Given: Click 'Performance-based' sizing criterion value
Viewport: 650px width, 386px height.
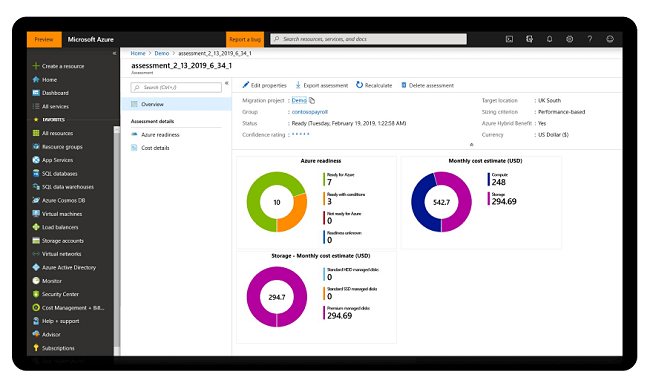Looking at the screenshot, I should point(561,112).
